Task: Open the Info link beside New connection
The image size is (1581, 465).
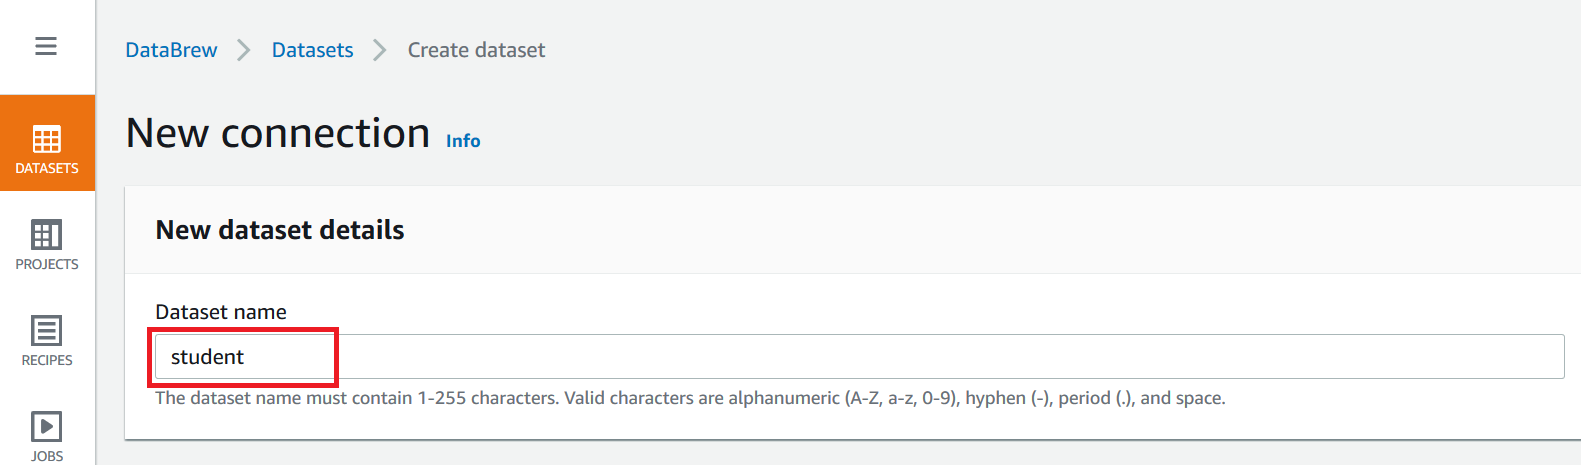Action: [463, 141]
